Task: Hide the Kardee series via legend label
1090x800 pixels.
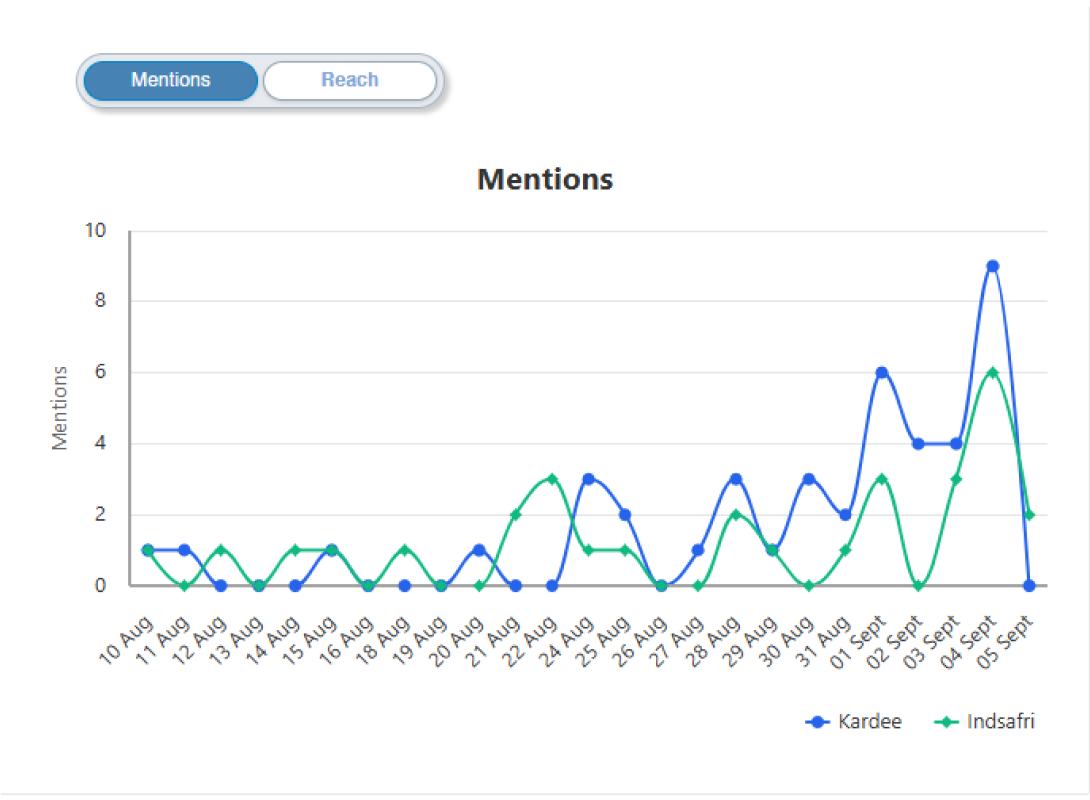Action: point(870,722)
